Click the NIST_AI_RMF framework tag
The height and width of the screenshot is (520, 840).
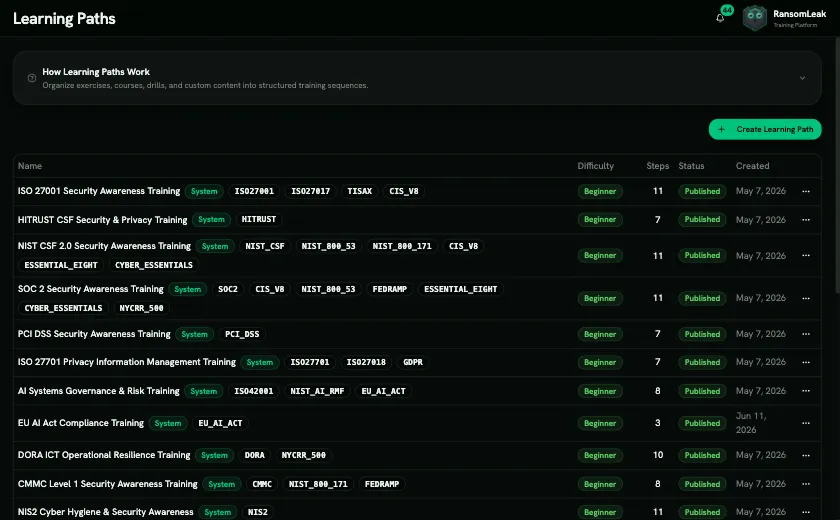pyautogui.click(x=317, y=391)
